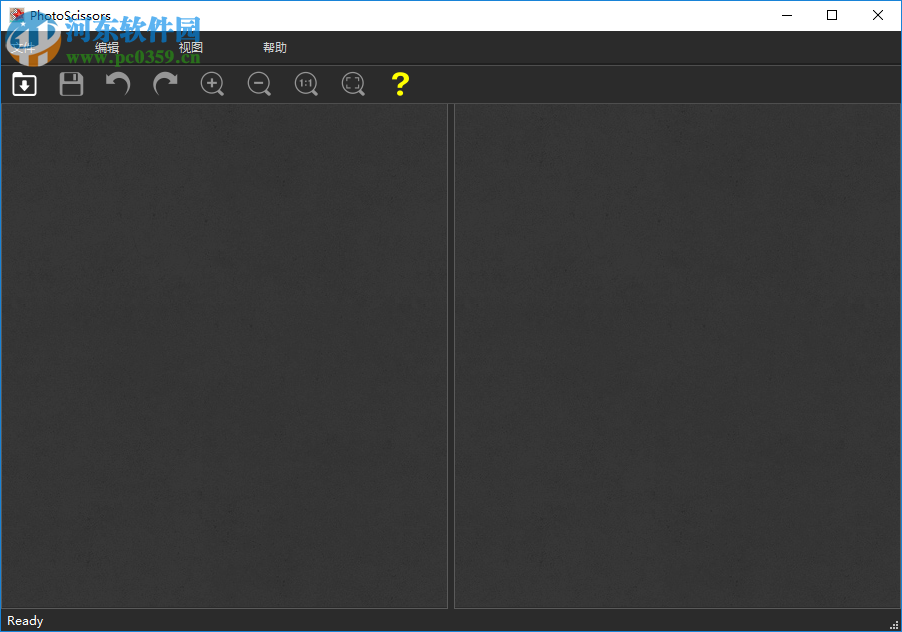Image resolution: width=902 pixels, height=632 pixels.
Task: Click the PhotoScissors app icon in title bar
Action: [14, 15]
